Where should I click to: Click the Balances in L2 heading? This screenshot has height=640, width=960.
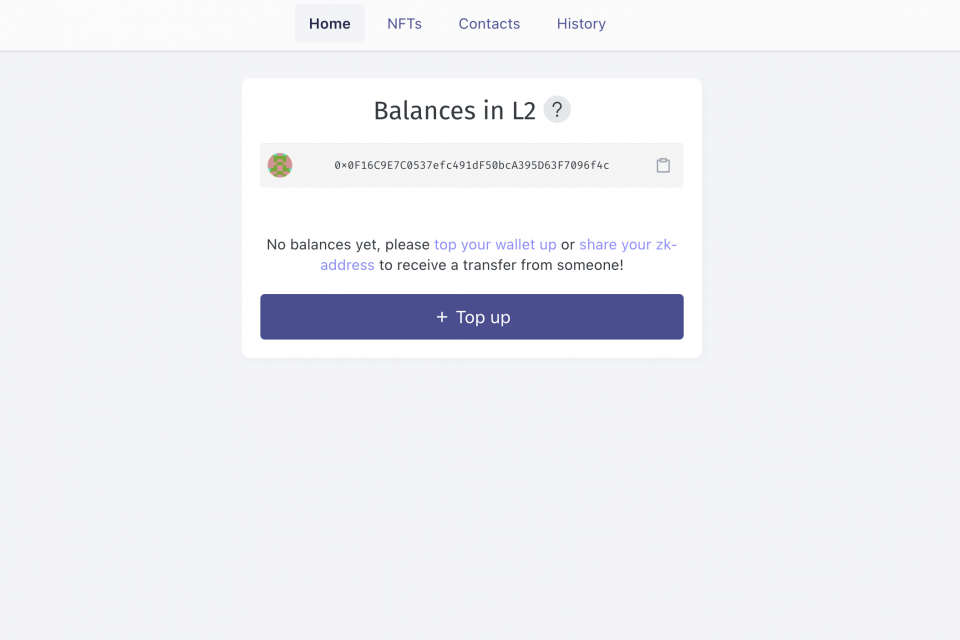click(x=455, y=111)
